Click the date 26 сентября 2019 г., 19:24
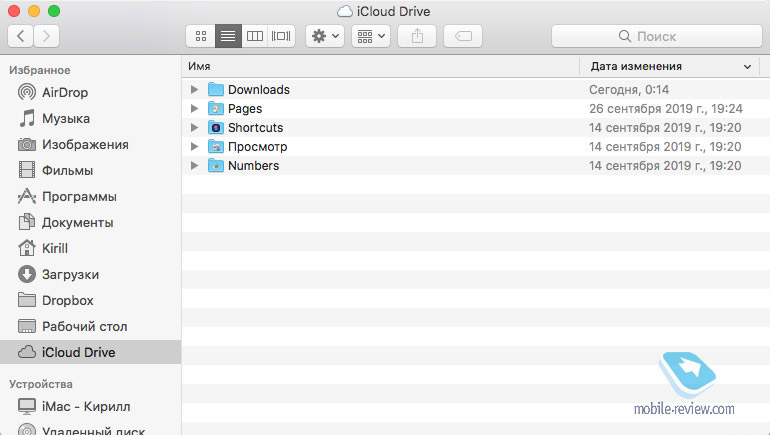 click(x=666, y=109)
